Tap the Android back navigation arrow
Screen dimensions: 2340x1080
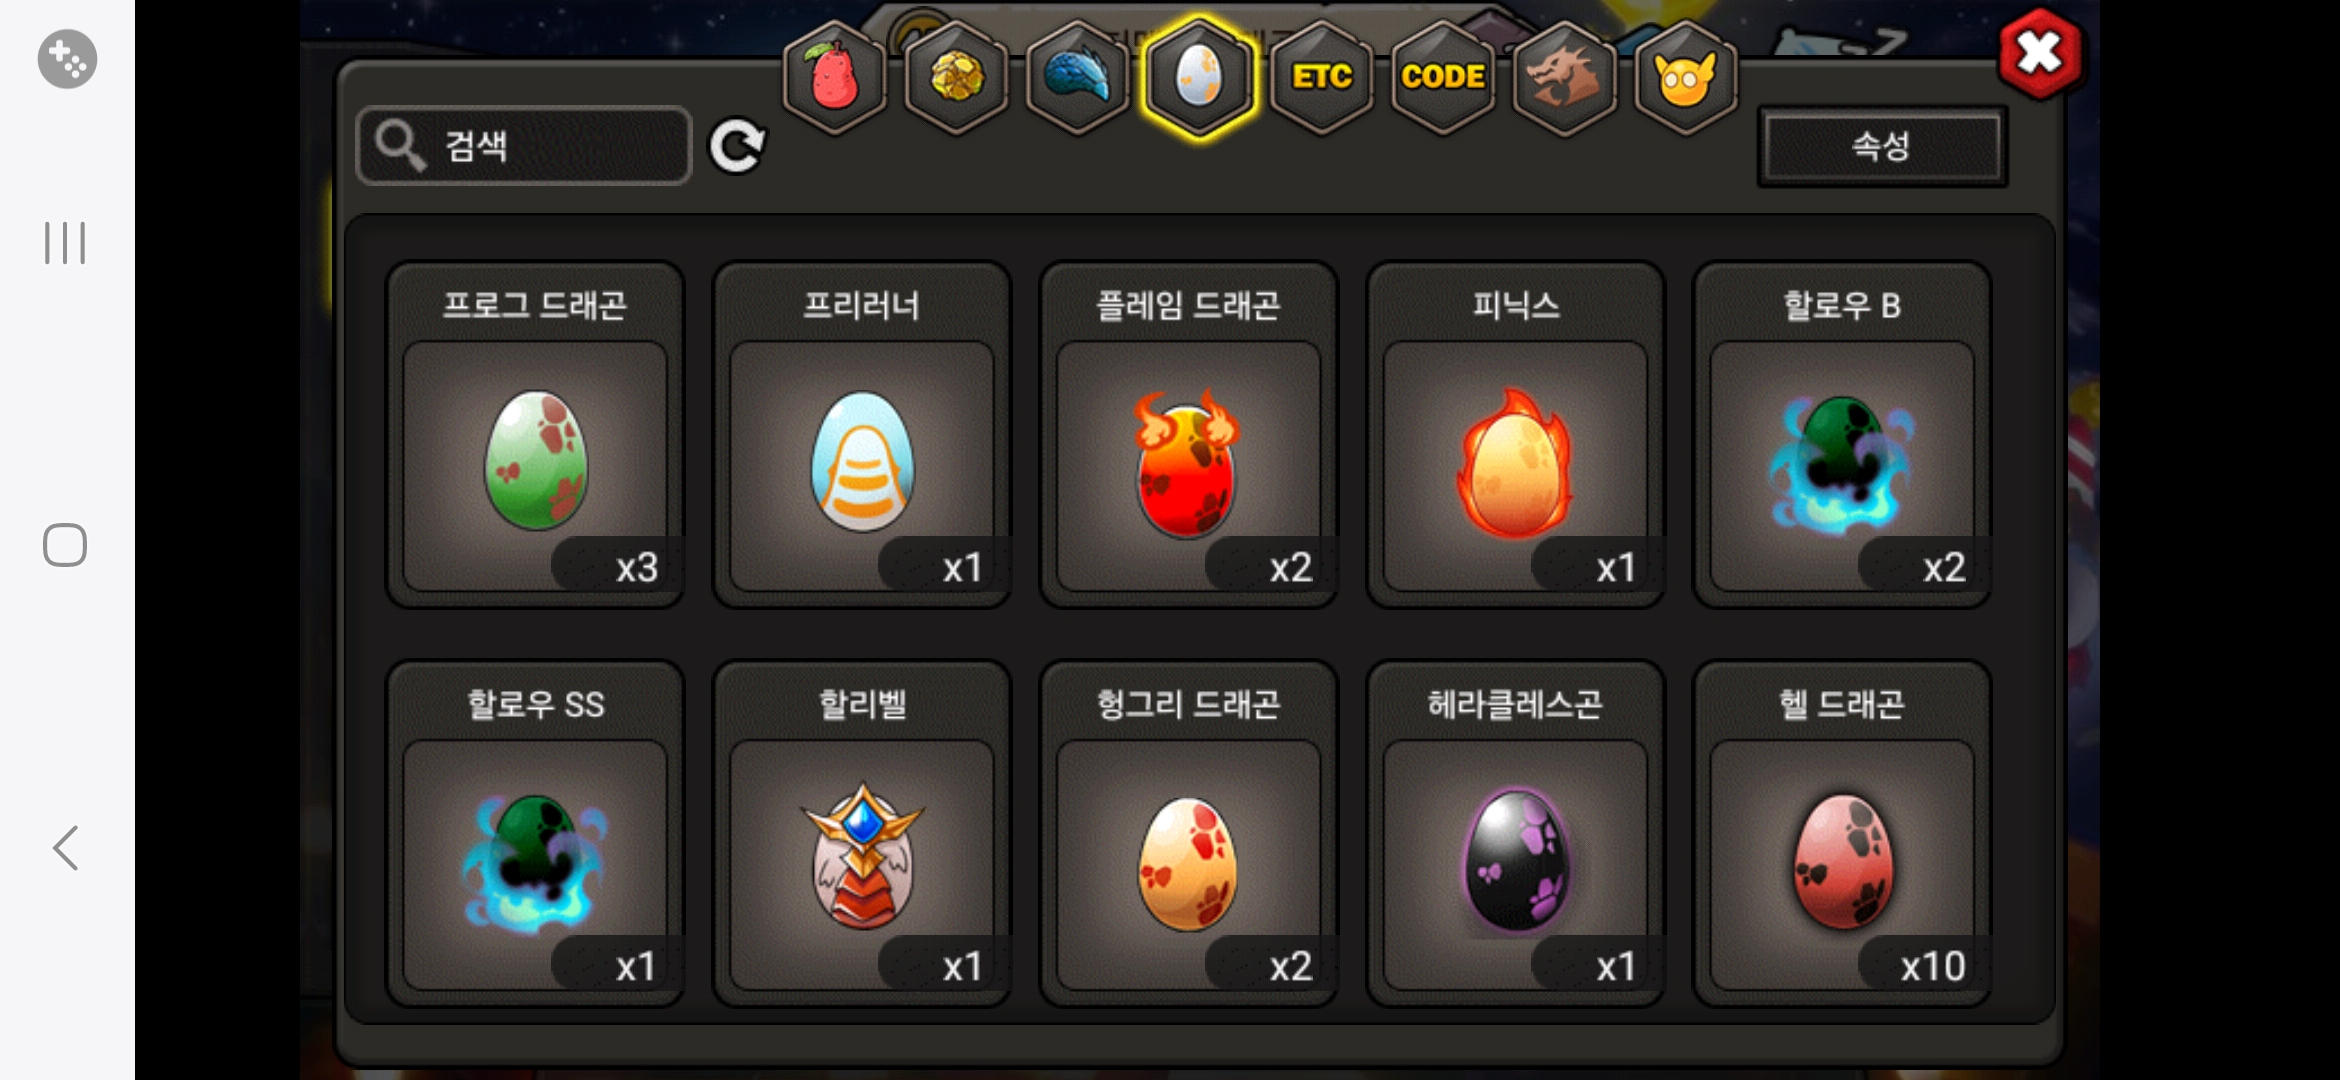click(66, 848)
